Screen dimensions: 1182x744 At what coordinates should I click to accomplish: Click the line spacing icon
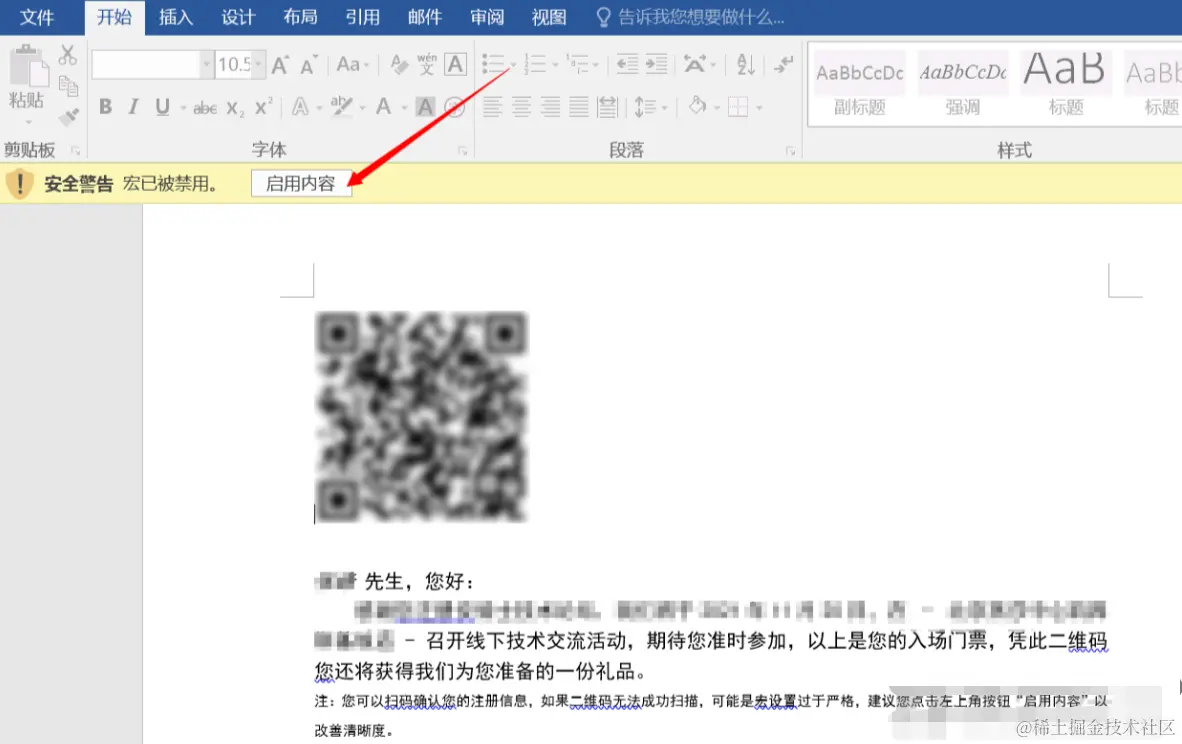645,107
